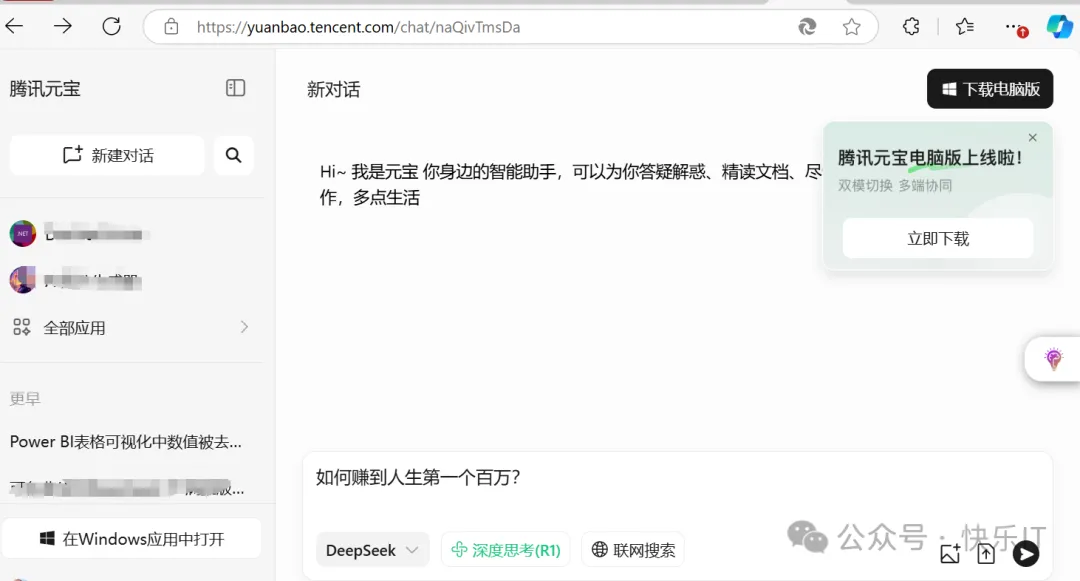Collapse the sidebar with the panel icon

click(236, 88)
